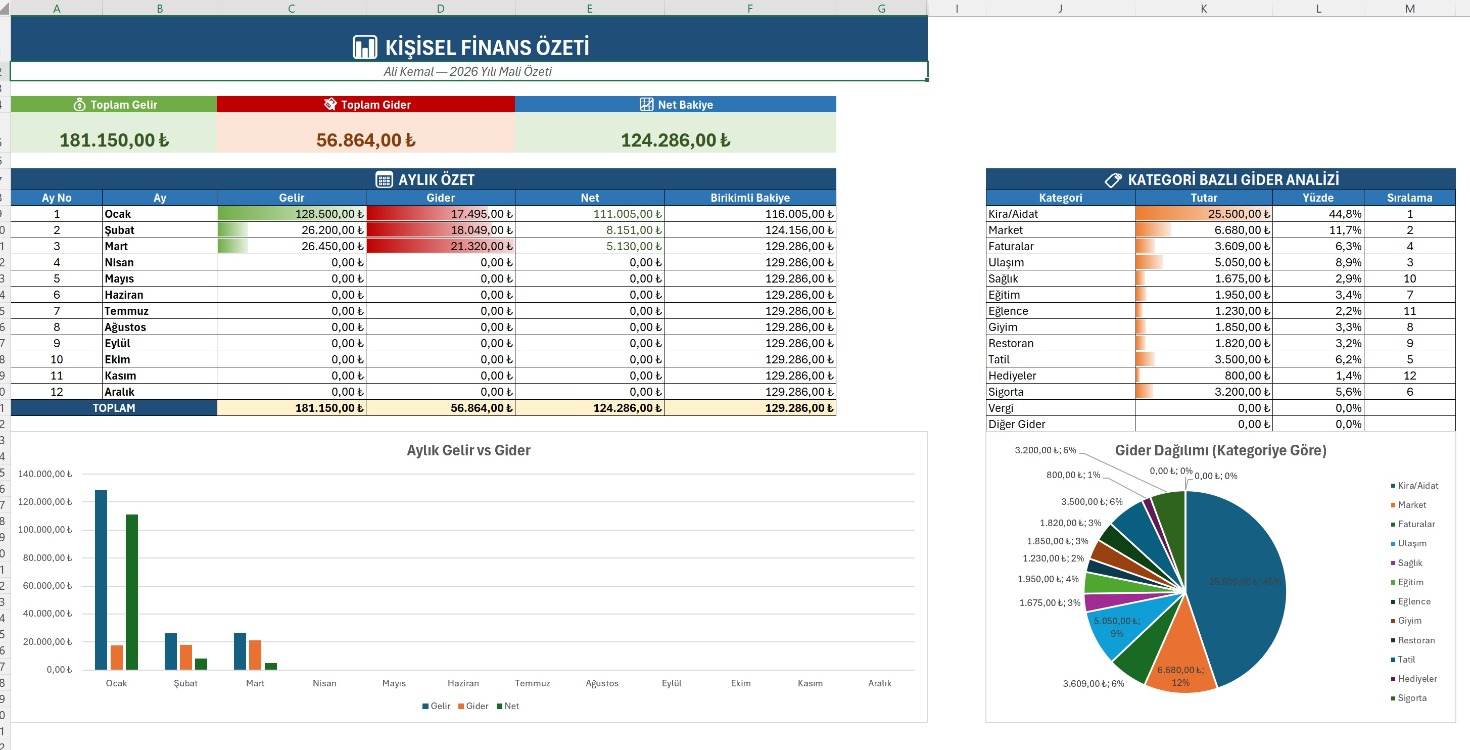Screen dimensions: 1470x750
Task: Select Mart net cell 5.130,00 ₺
Action: pyautogui.click(x=590, y=246)
